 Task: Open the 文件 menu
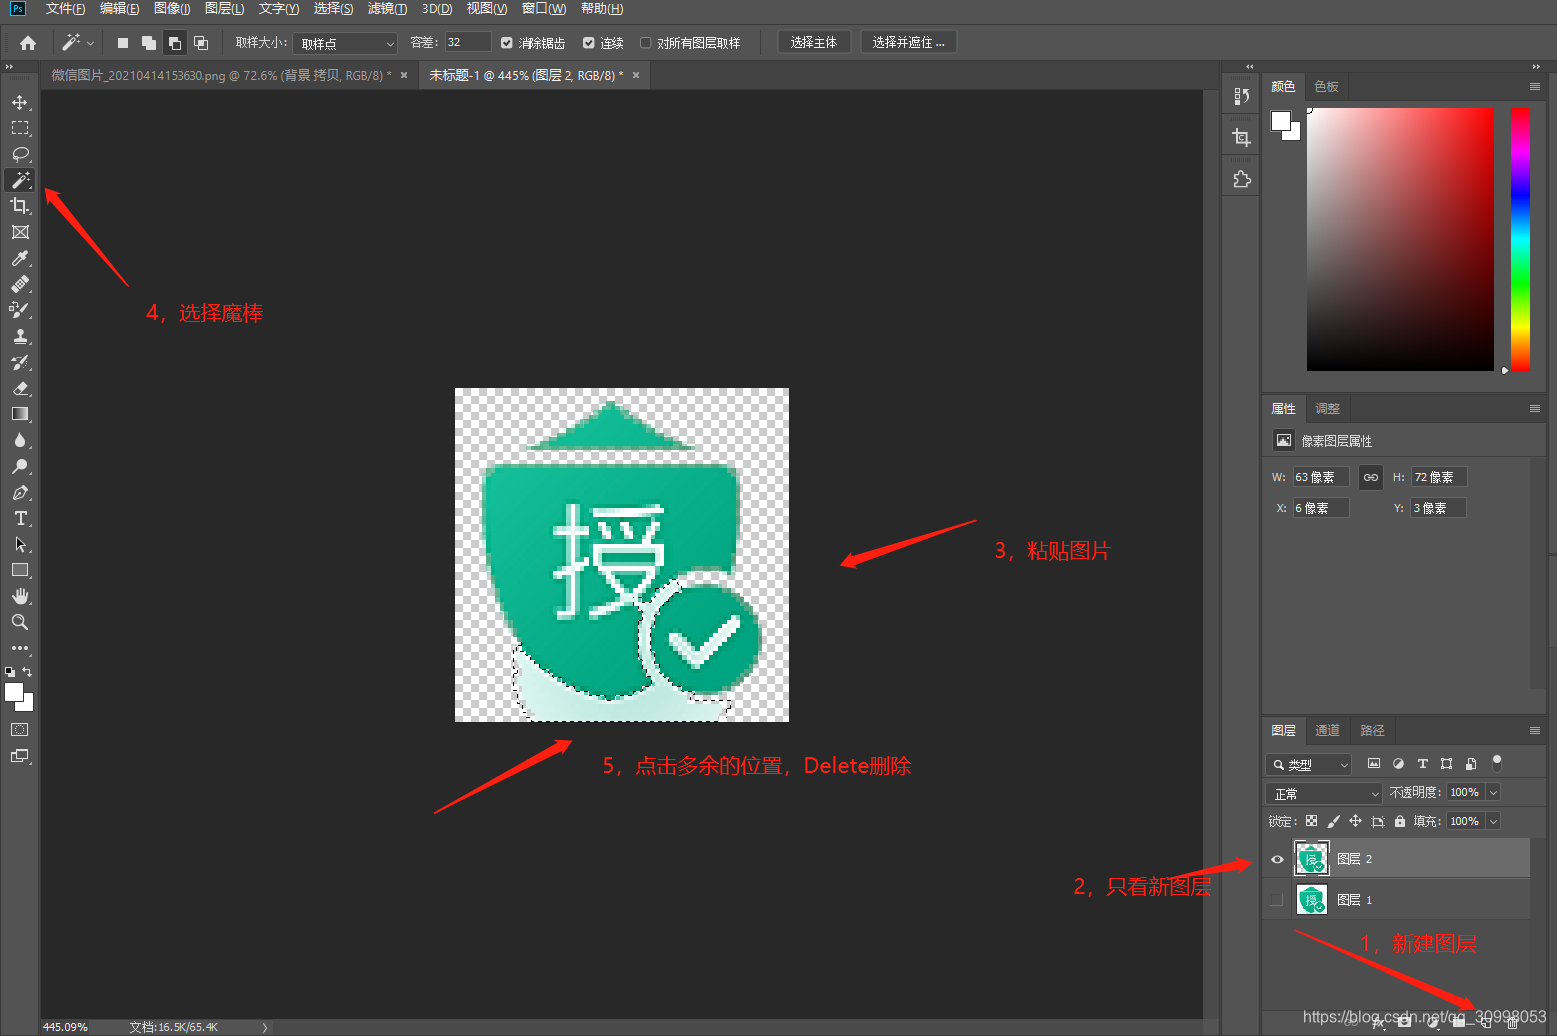coord(65,9)
